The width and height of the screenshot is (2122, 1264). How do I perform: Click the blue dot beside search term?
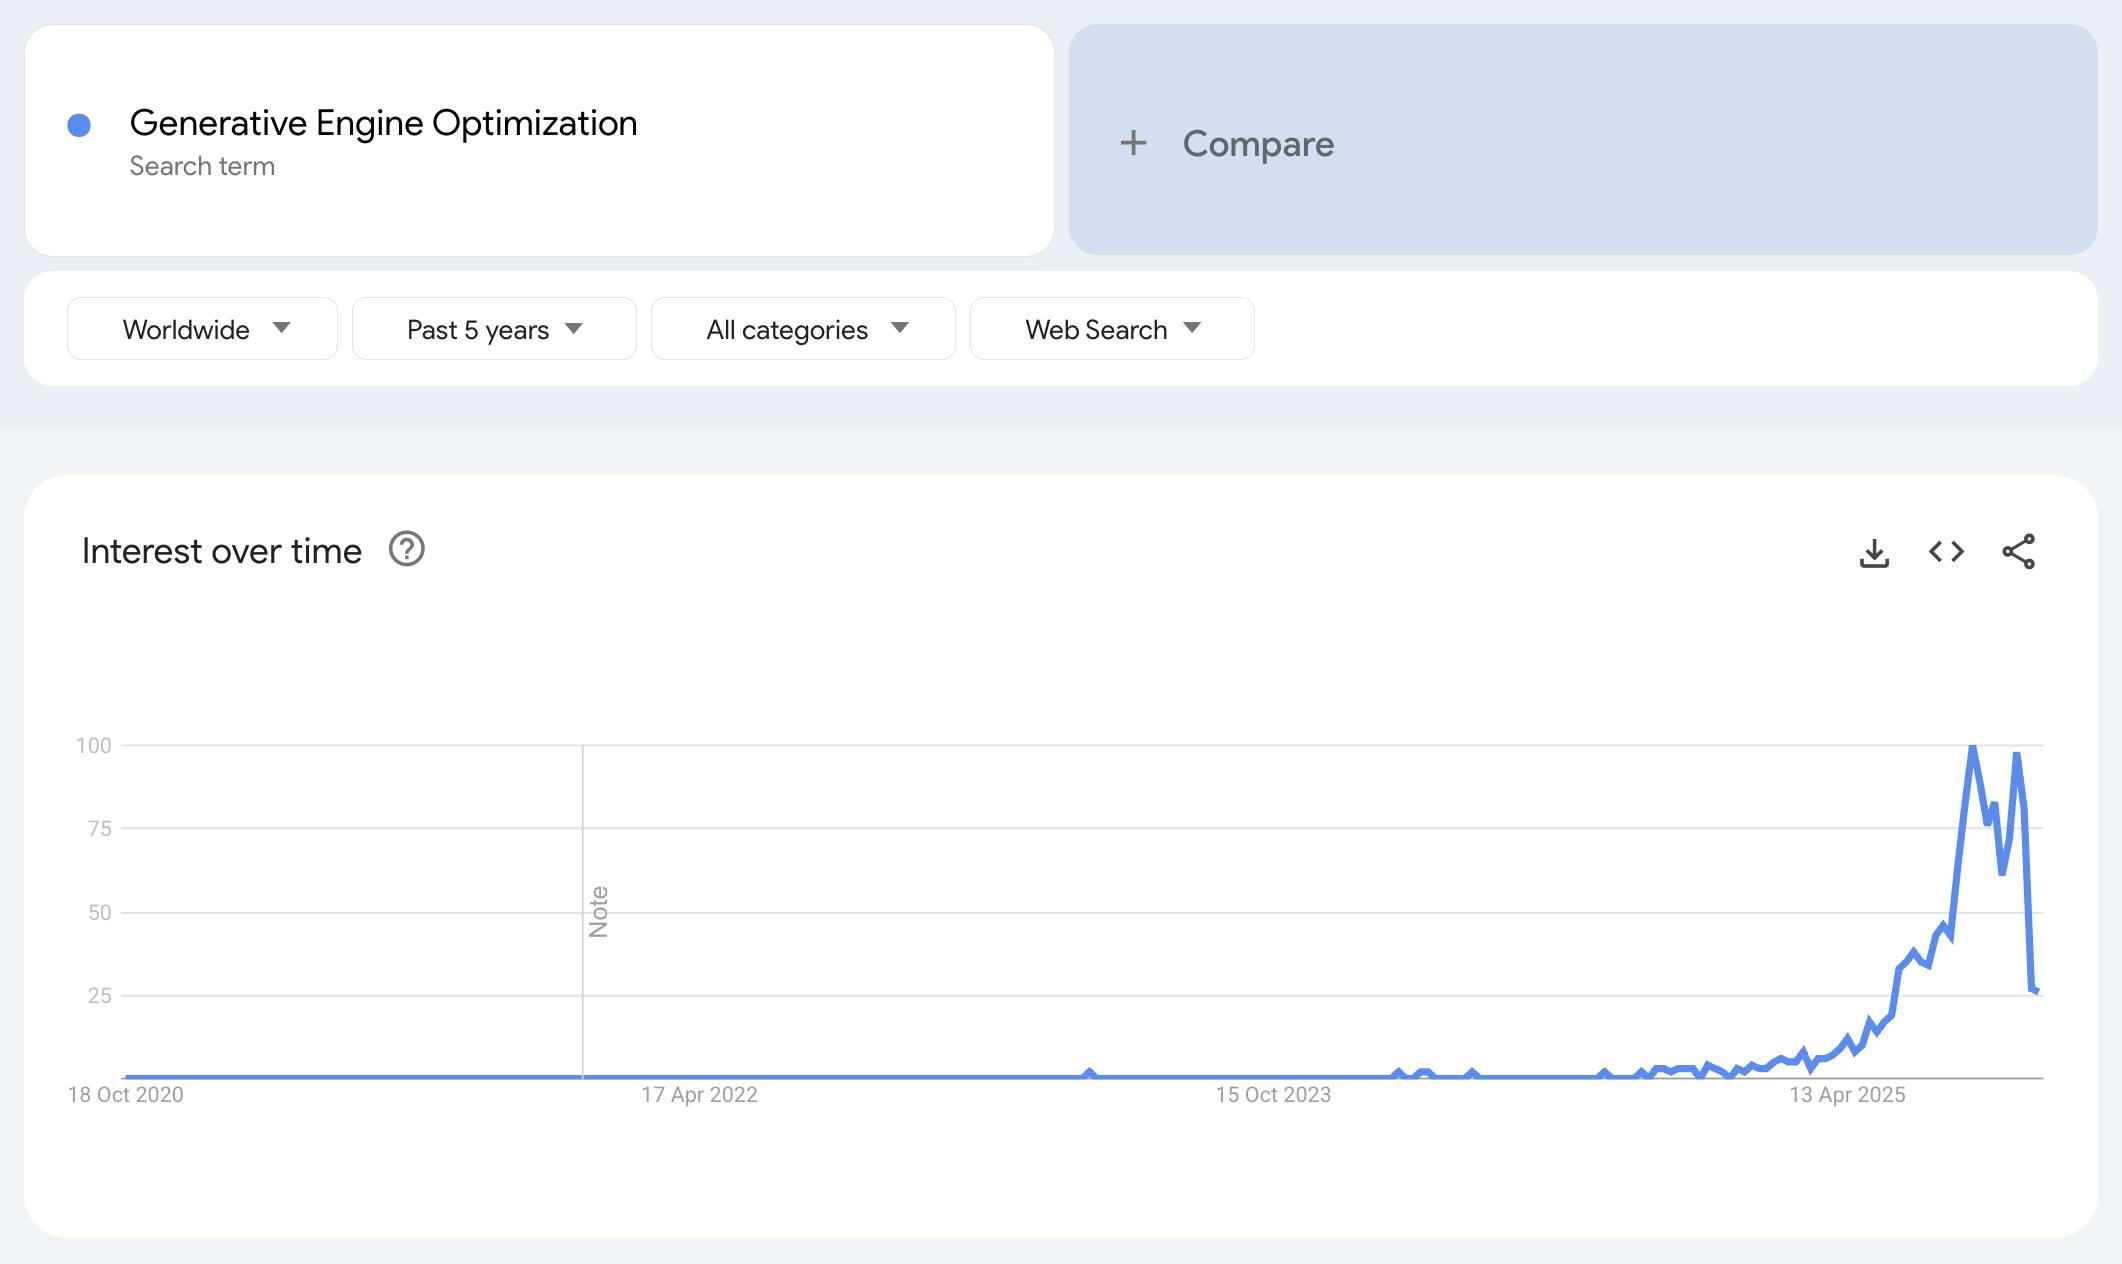79,125
